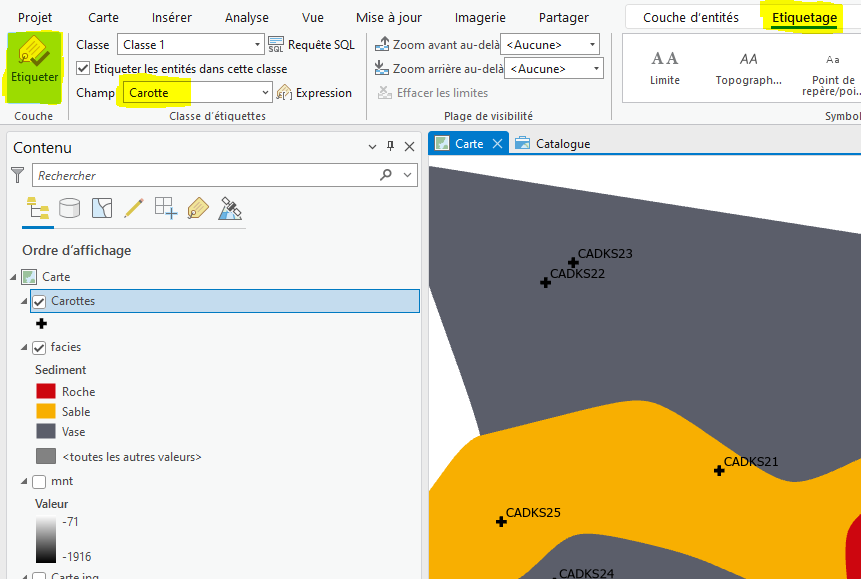Enable the mnt layer checkbox
Viewport: 861px width, 579px height.
pos(40,482)
